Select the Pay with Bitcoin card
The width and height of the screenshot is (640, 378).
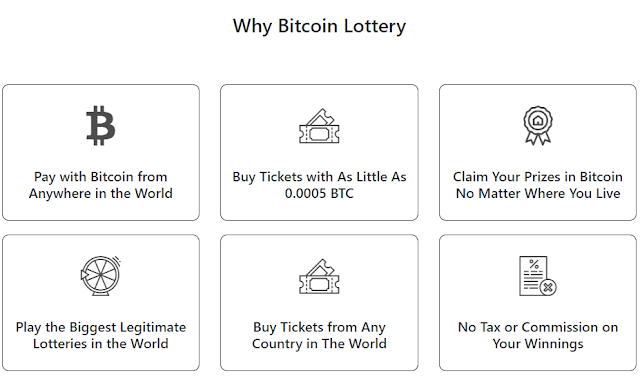101,153
